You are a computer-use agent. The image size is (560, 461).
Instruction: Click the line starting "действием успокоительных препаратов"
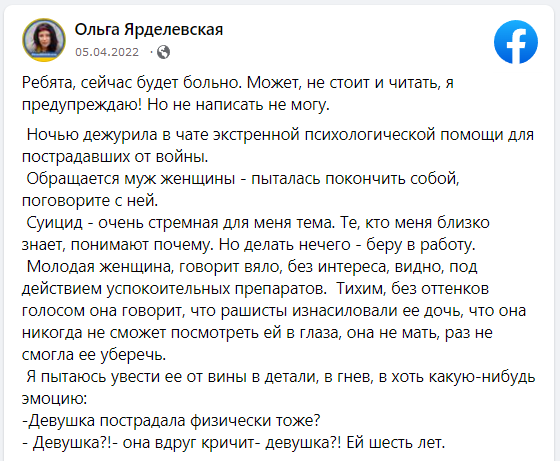[255, 289]
